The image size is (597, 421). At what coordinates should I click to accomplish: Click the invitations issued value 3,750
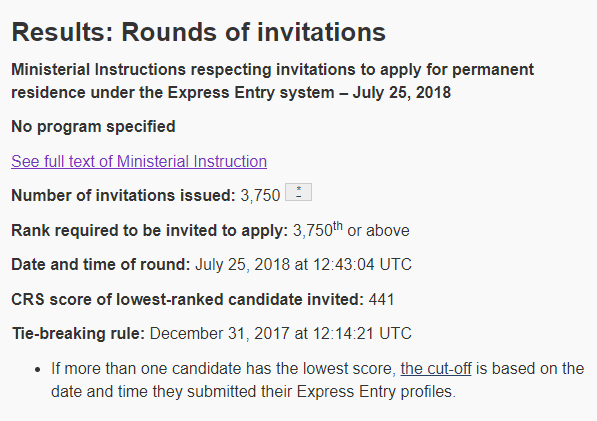click(260, 196)
